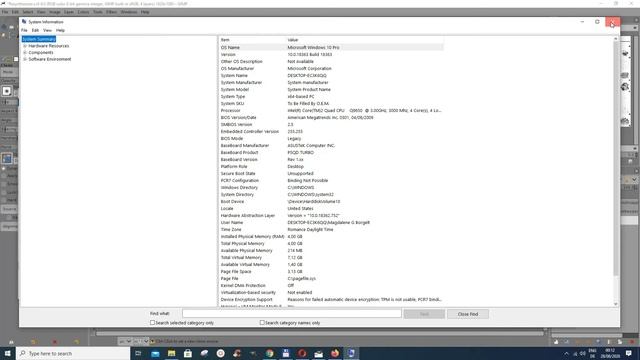Select the 'Hardware Abstraction Layer' row
The image size is (640, 360).
point(331,215)
